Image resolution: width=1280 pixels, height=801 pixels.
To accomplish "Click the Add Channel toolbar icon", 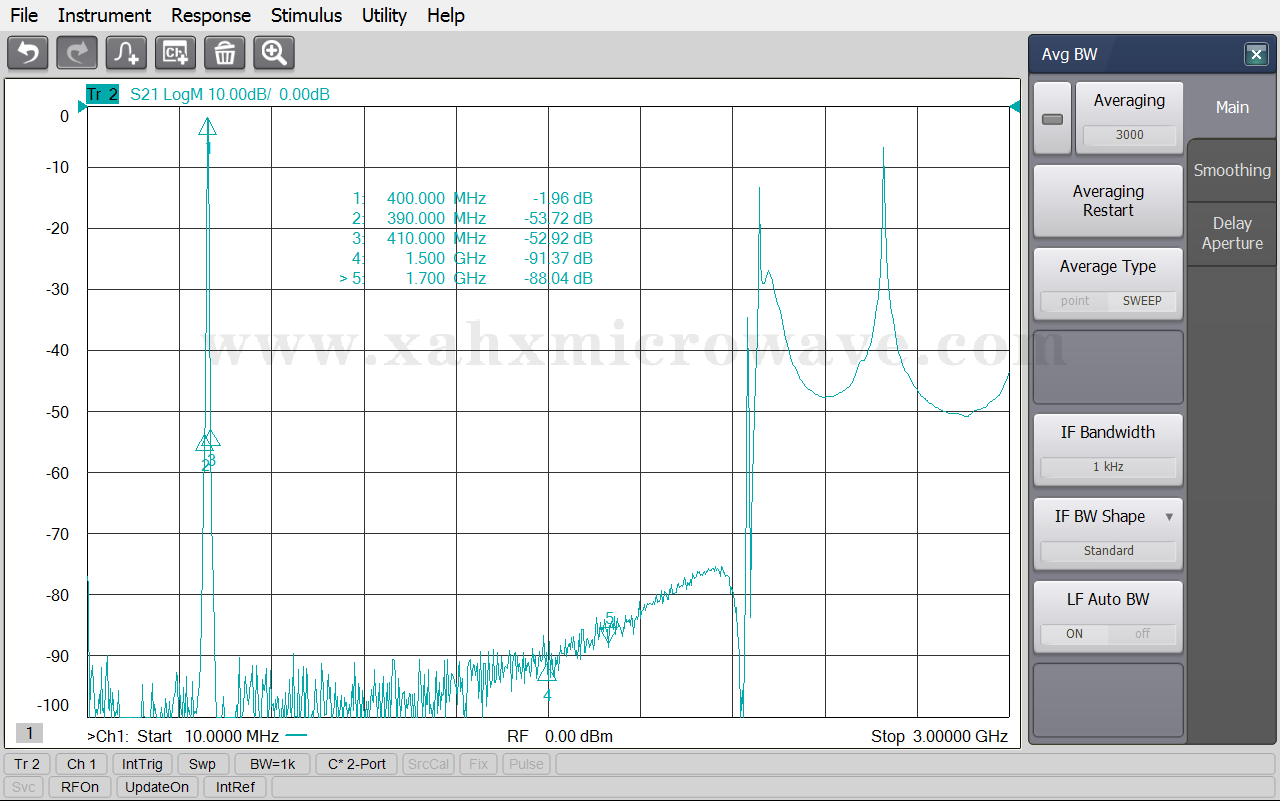I will [x=175, y=53].
